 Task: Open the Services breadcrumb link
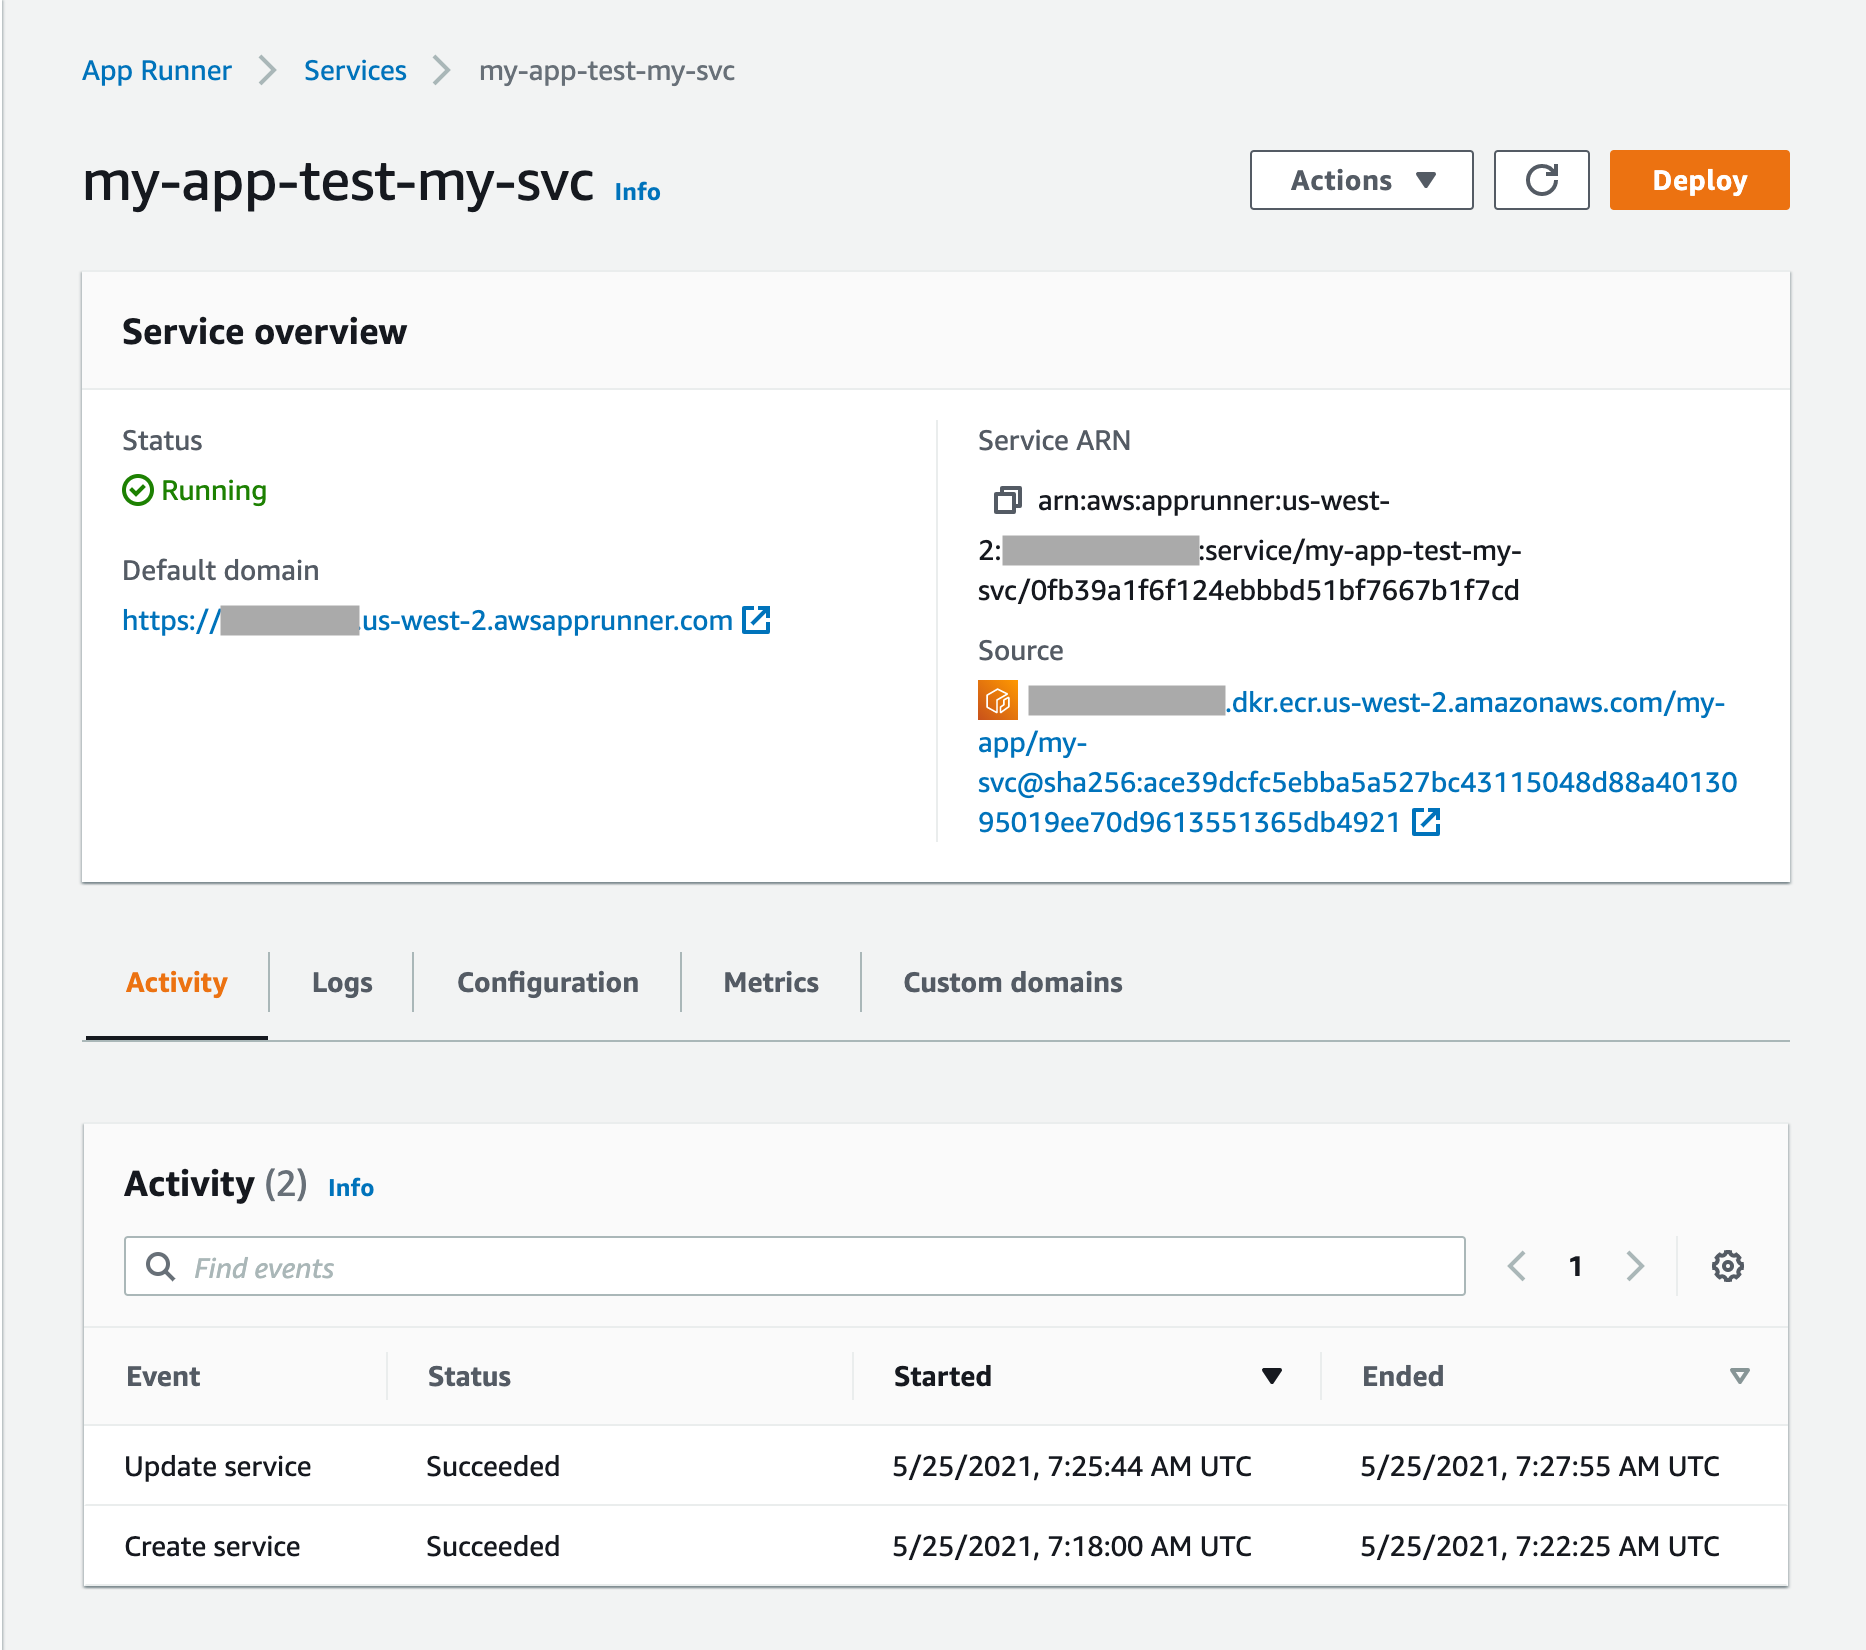(355, 71)
